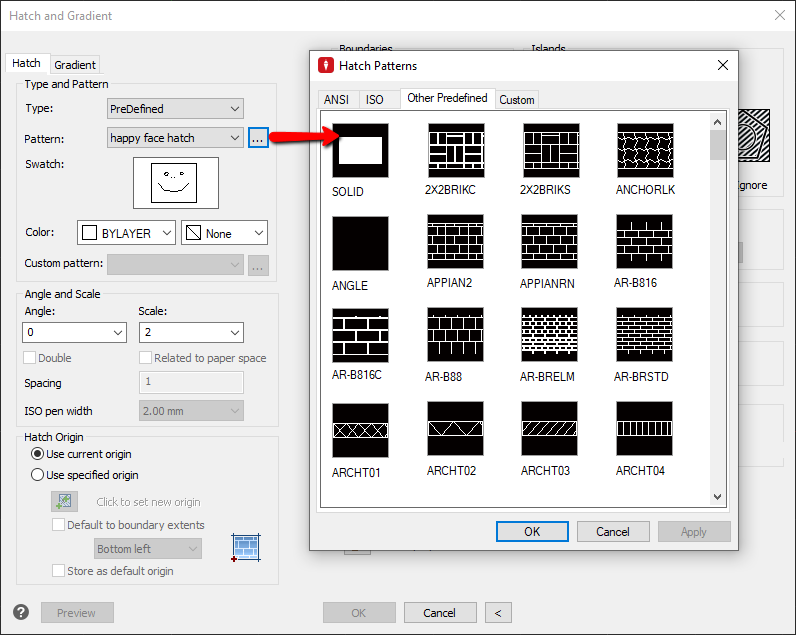This screenshot has height=635, width=796.
Task: Click the hatch origin preview icon
Action: click(x=245, y=546)
